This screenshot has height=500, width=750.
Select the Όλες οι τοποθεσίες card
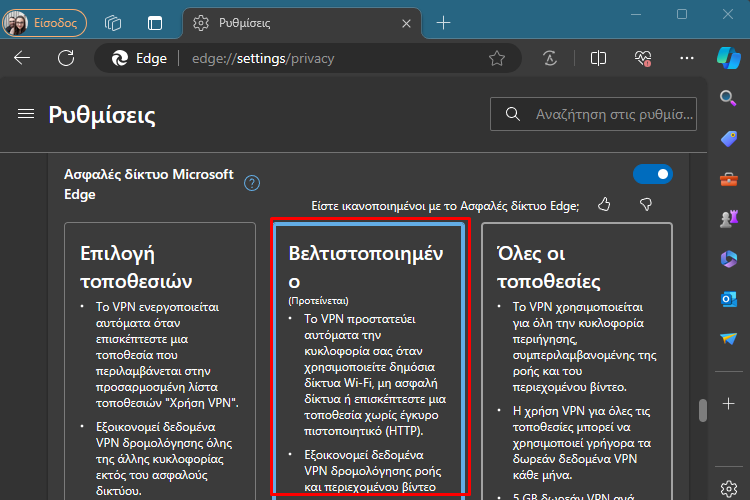point(577,361)
